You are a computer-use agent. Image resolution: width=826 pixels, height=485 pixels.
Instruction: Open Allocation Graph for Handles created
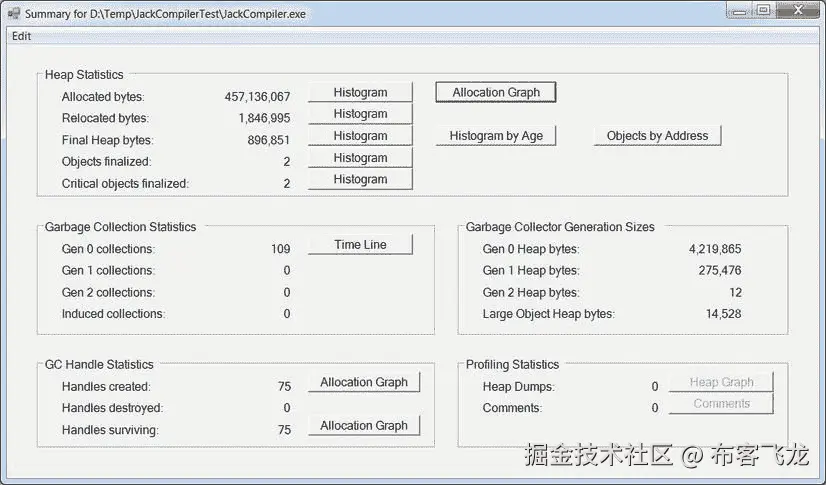coord(364,382)
